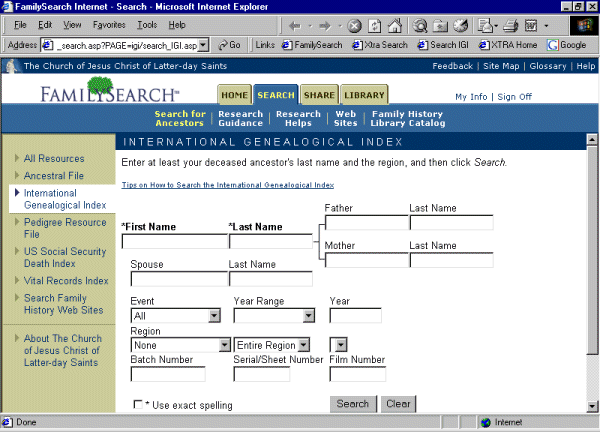Click the browser Forward arrow
The image size is (600, 432).
[x=325, y=26]
